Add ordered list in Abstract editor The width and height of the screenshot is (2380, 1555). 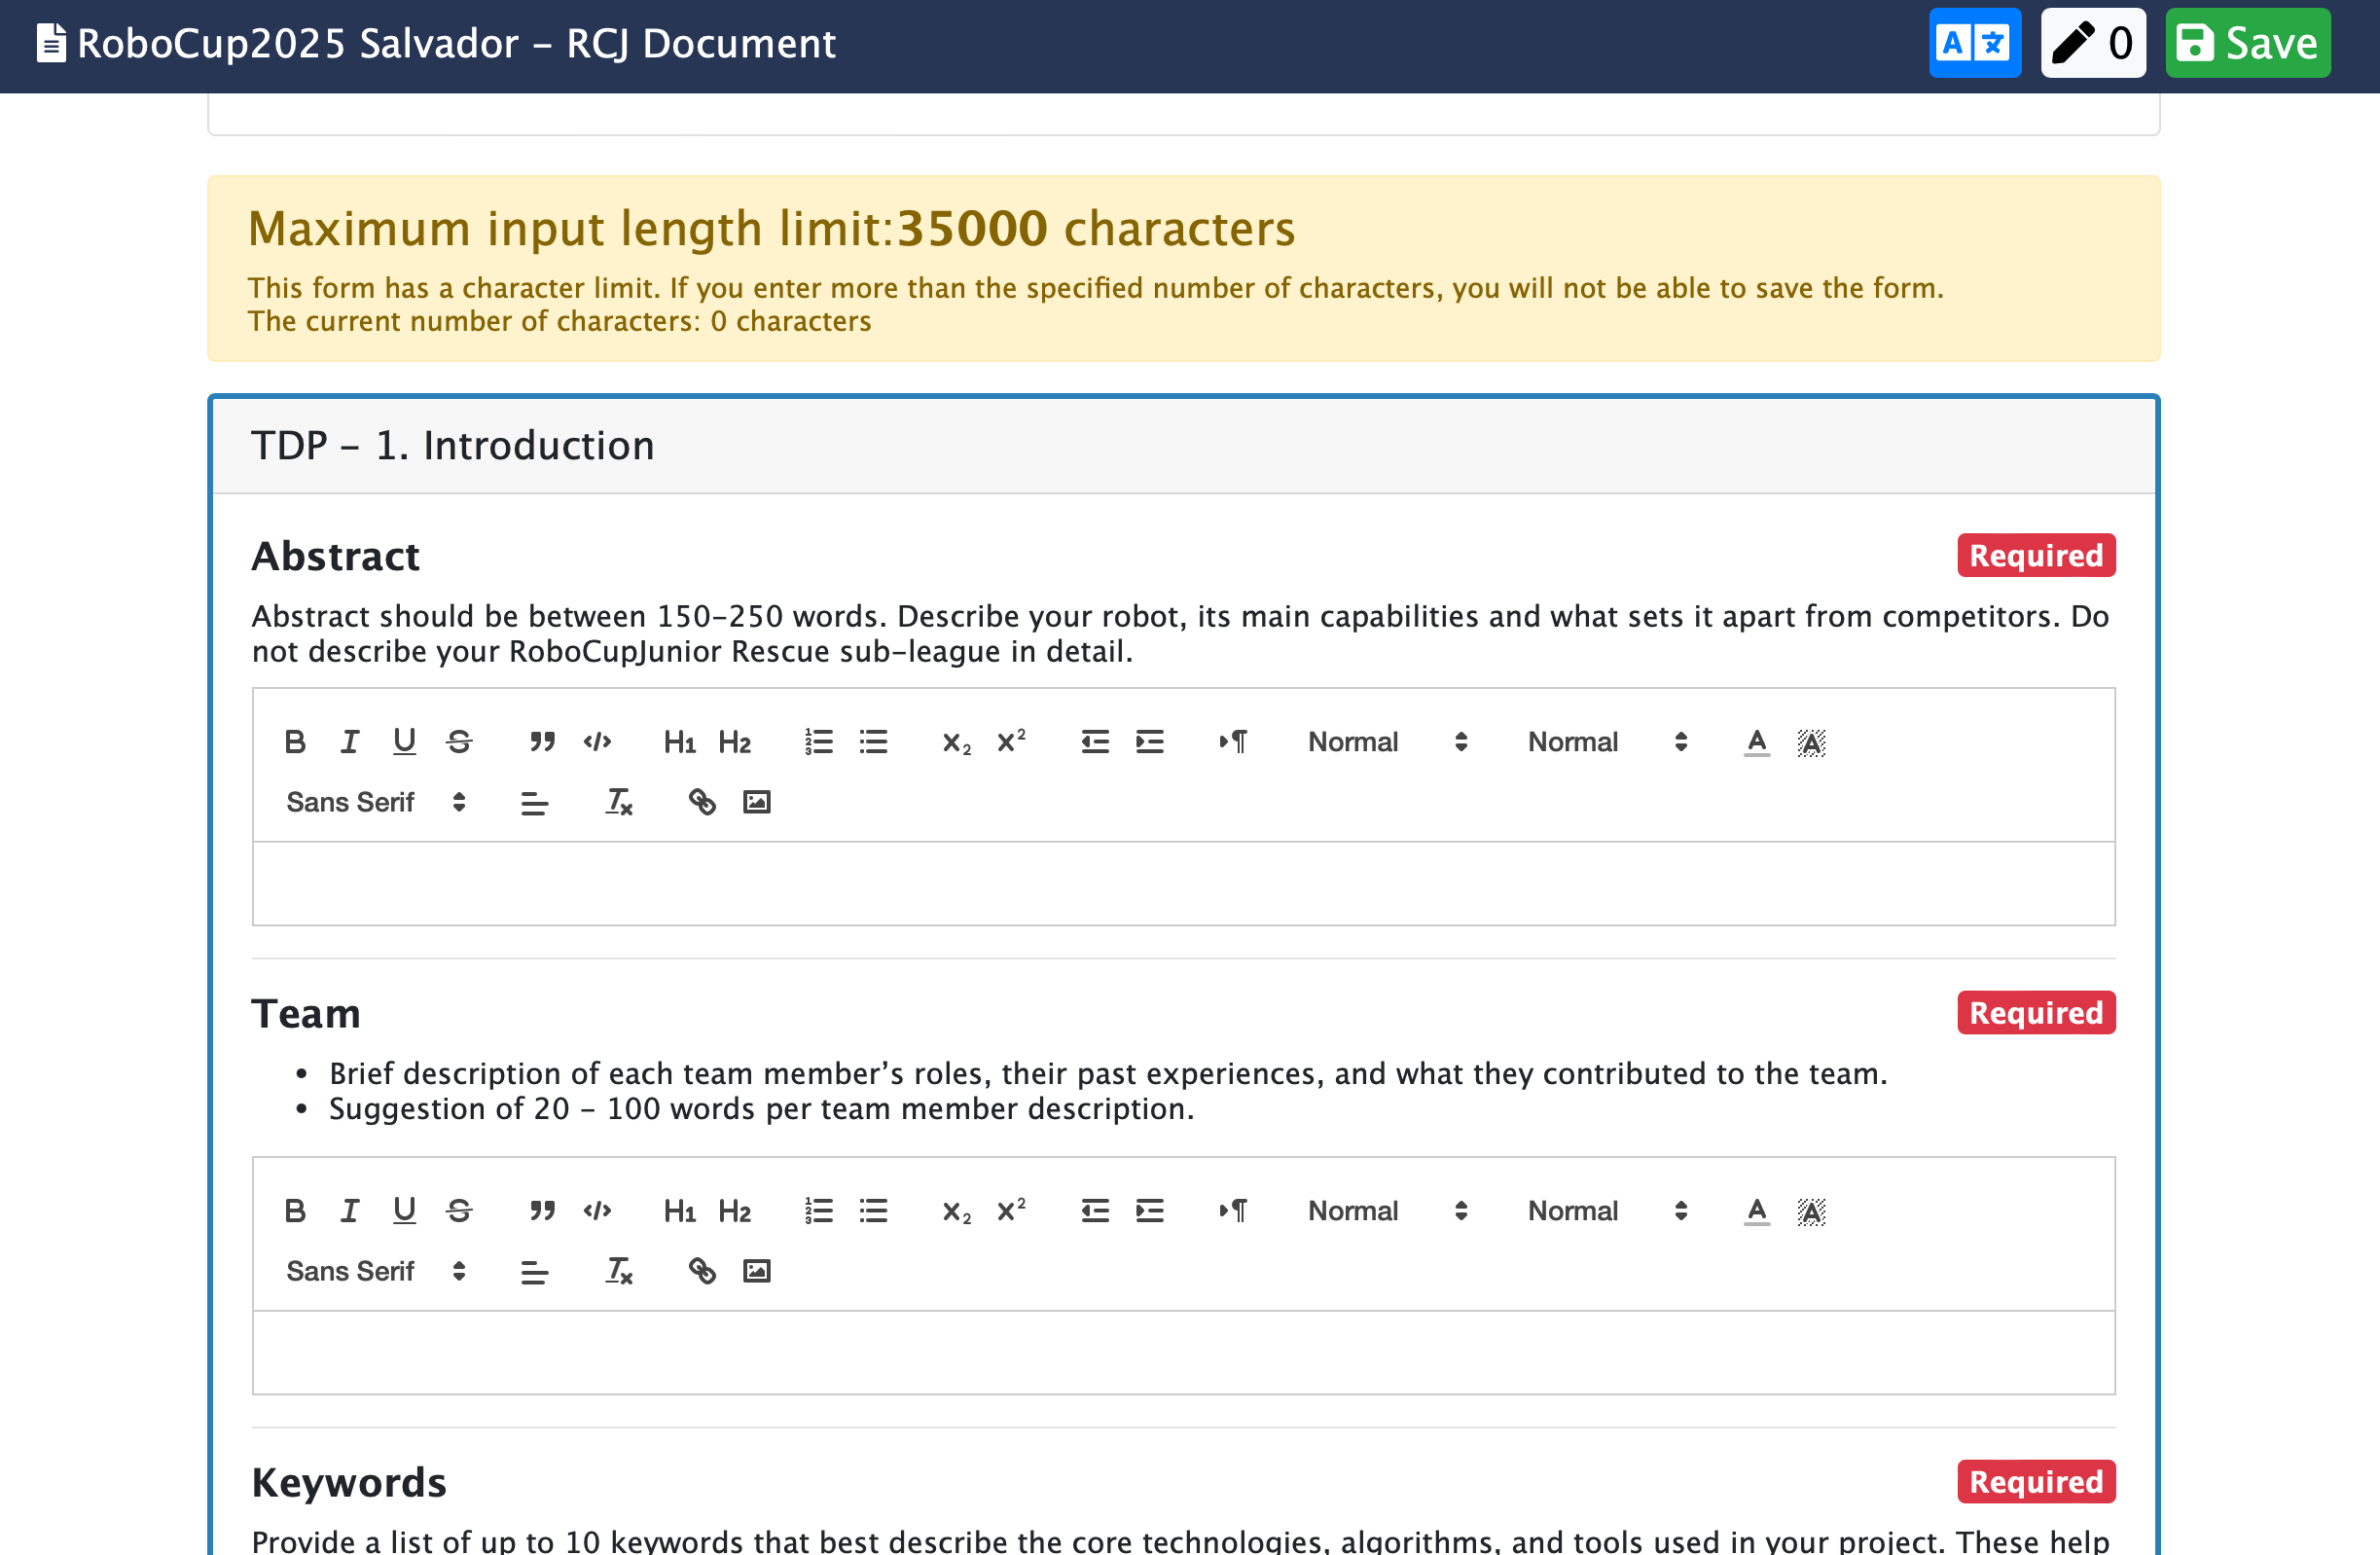818,742
